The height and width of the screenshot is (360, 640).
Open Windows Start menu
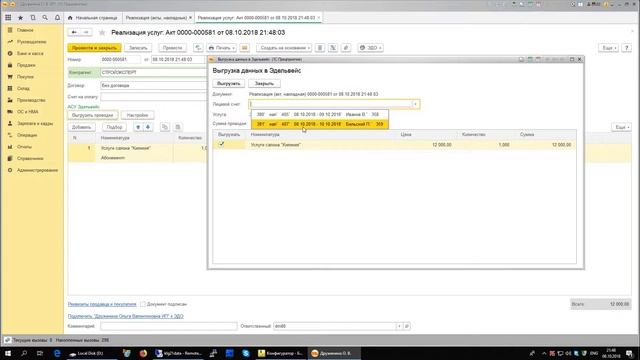8,353
